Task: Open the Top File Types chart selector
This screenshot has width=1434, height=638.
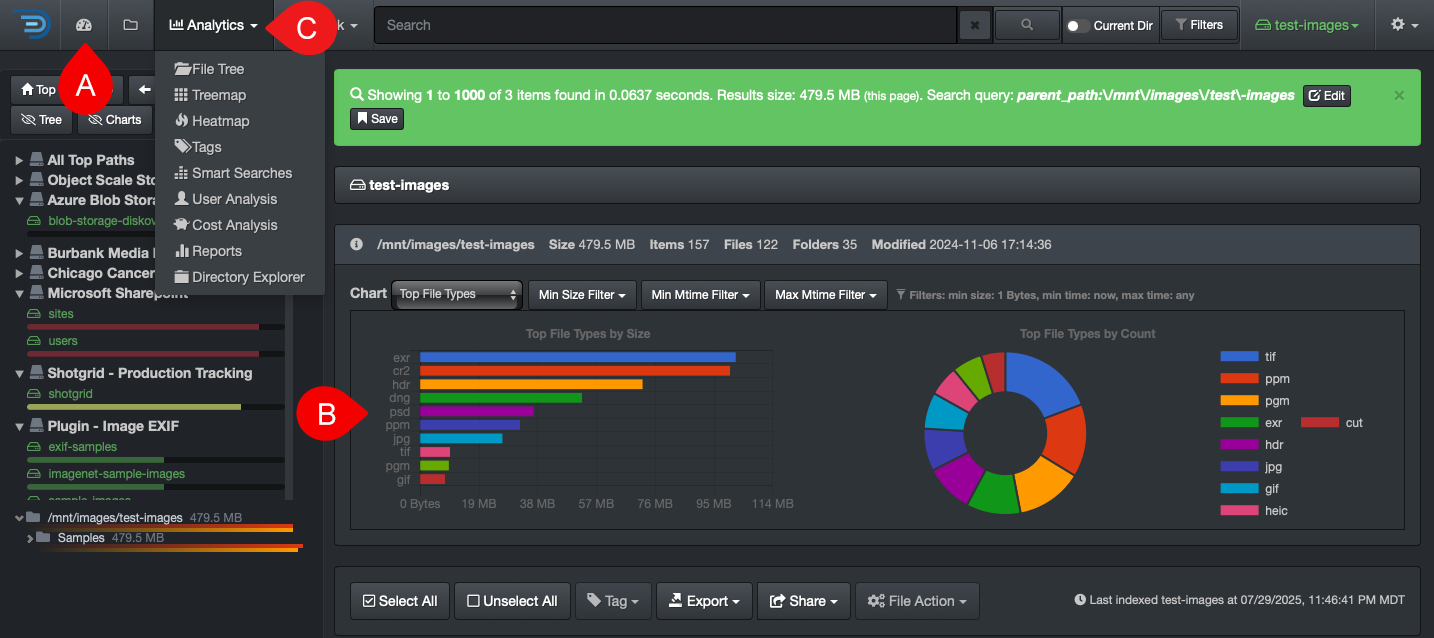Action: (457, 295)
